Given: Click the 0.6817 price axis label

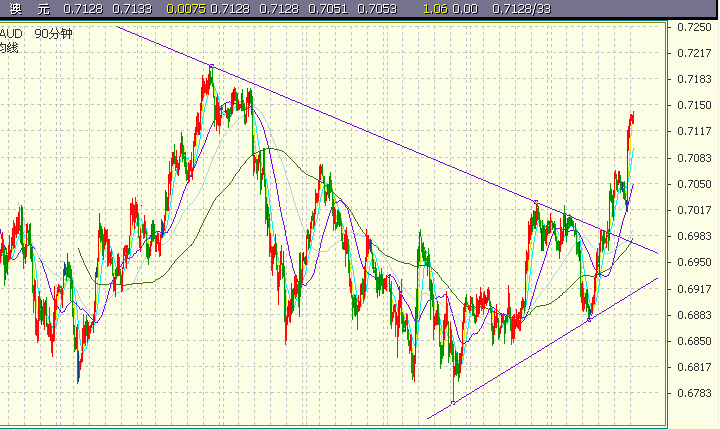Looking at the screenshot, I should [694, 367].
